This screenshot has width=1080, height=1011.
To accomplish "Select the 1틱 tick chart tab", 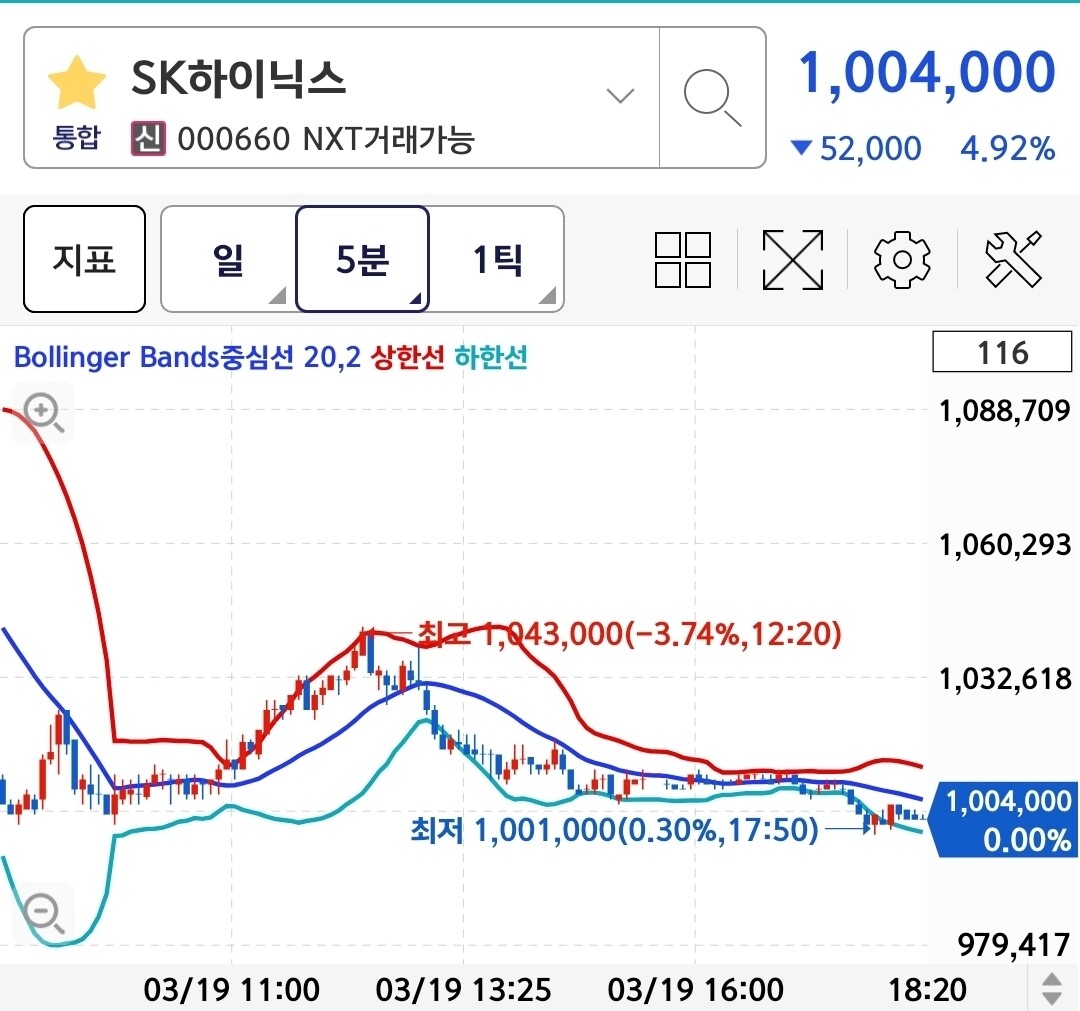I will pyautogui.click(x=497, y=259).
